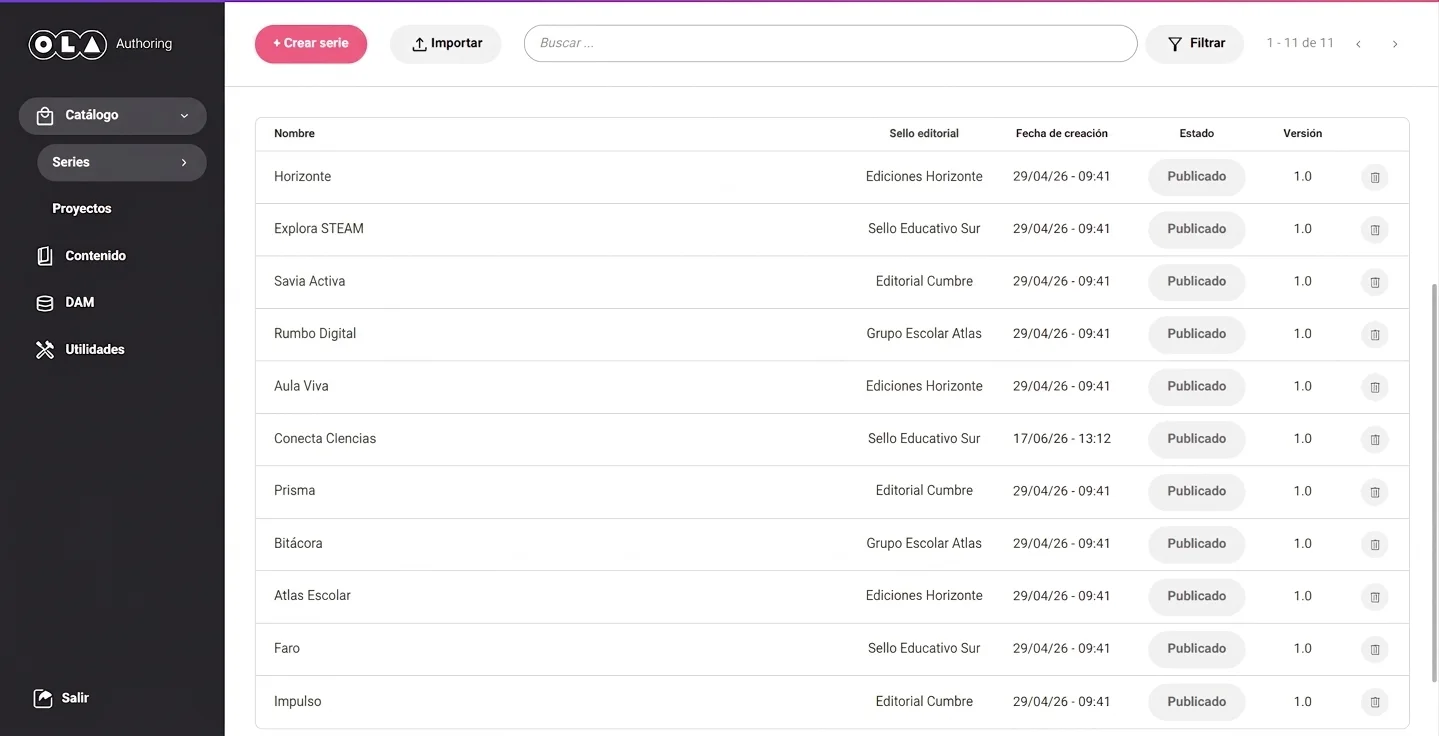The width and height of the screenshot is (1439, 736).
Task: Delete Aula Viva via trash icon
Action: click(1375, 387)
